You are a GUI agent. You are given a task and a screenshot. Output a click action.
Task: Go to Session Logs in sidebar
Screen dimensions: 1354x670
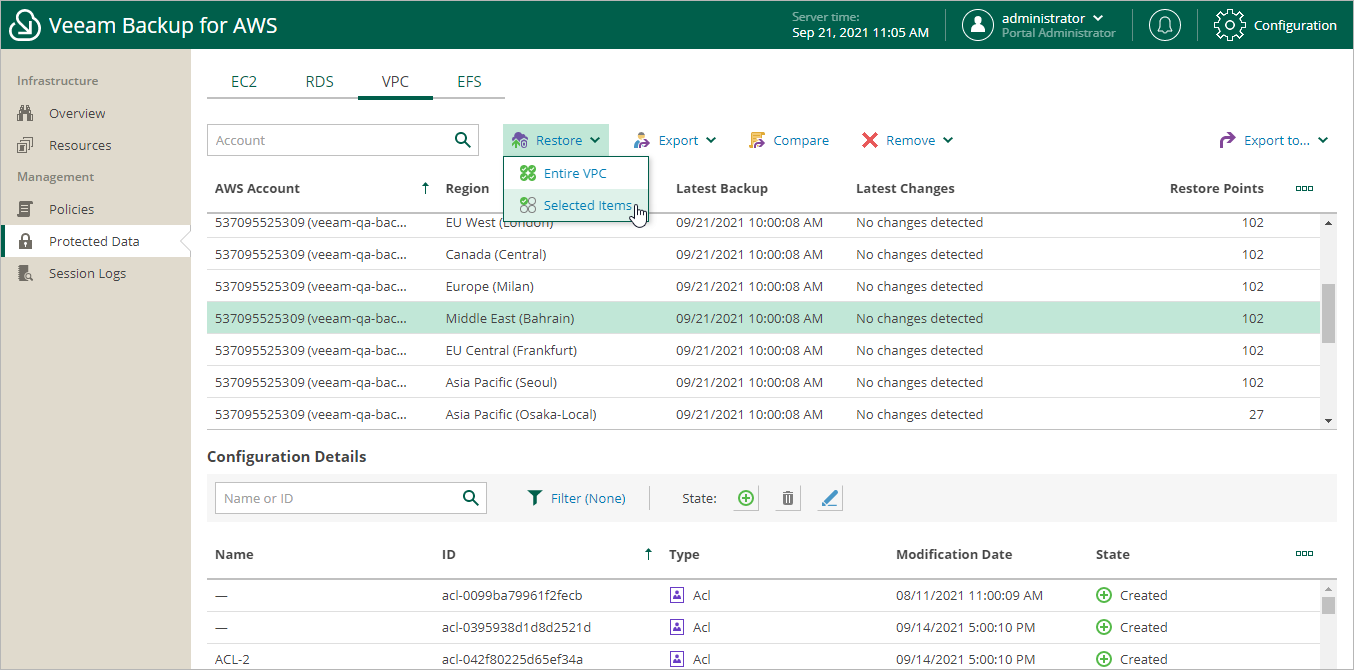click(x=87, y=273)
